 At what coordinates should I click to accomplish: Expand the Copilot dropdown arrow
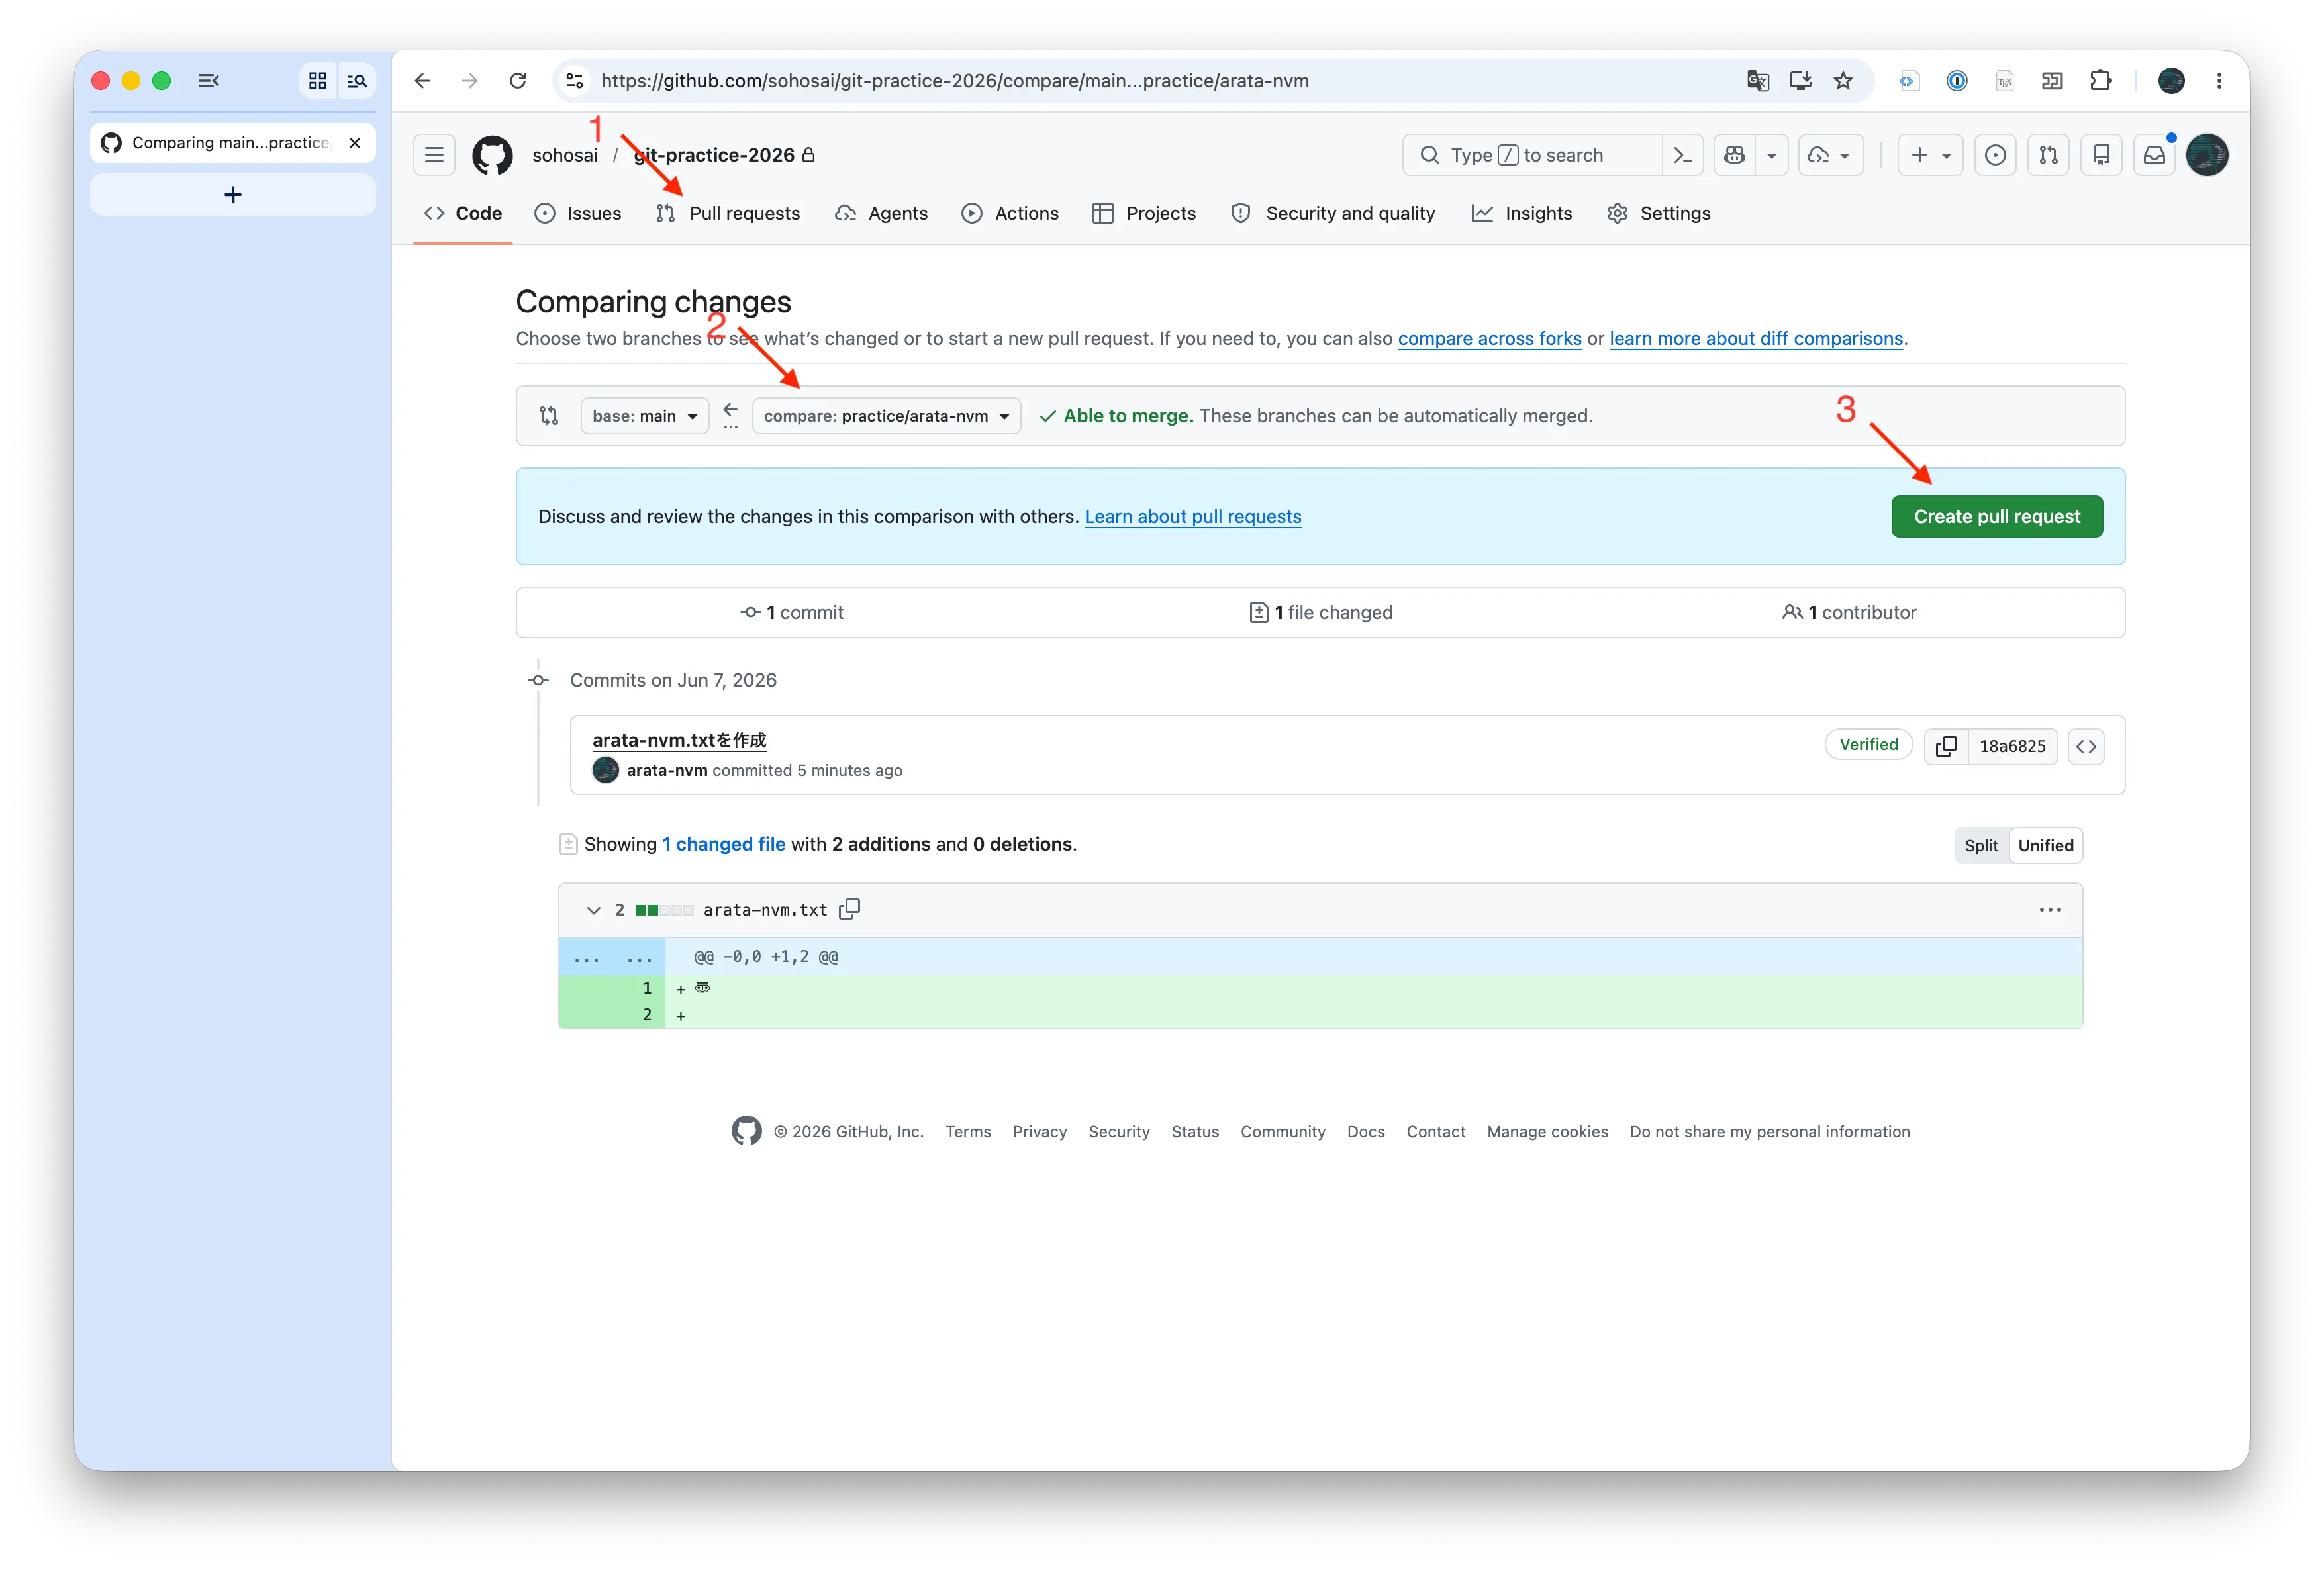[x=1771, y=155]
